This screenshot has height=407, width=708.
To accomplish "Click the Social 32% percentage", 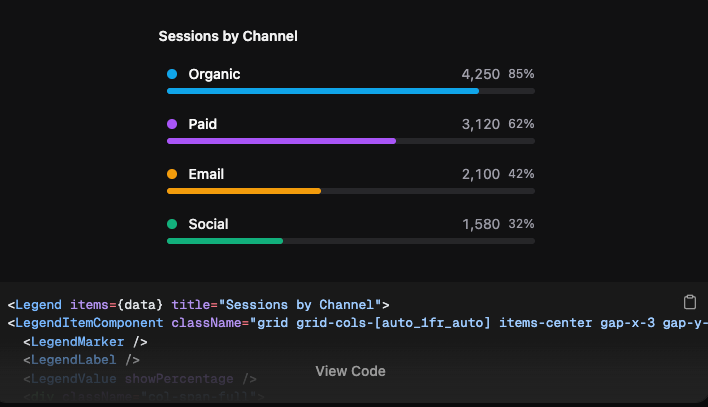I will click(x=521, y=224).
